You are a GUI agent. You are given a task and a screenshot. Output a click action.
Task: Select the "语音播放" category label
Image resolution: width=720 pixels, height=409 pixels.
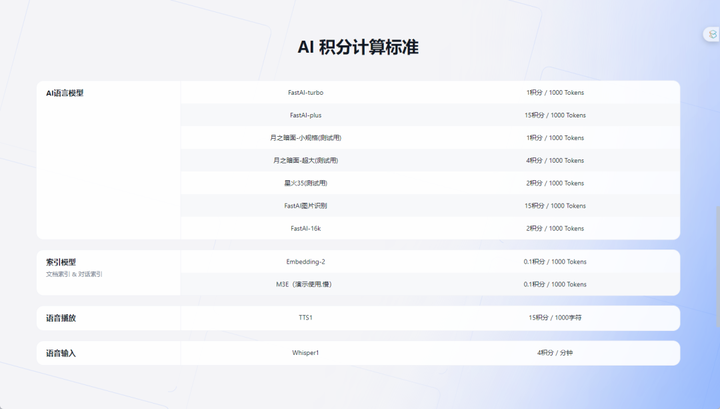point(61,318)
